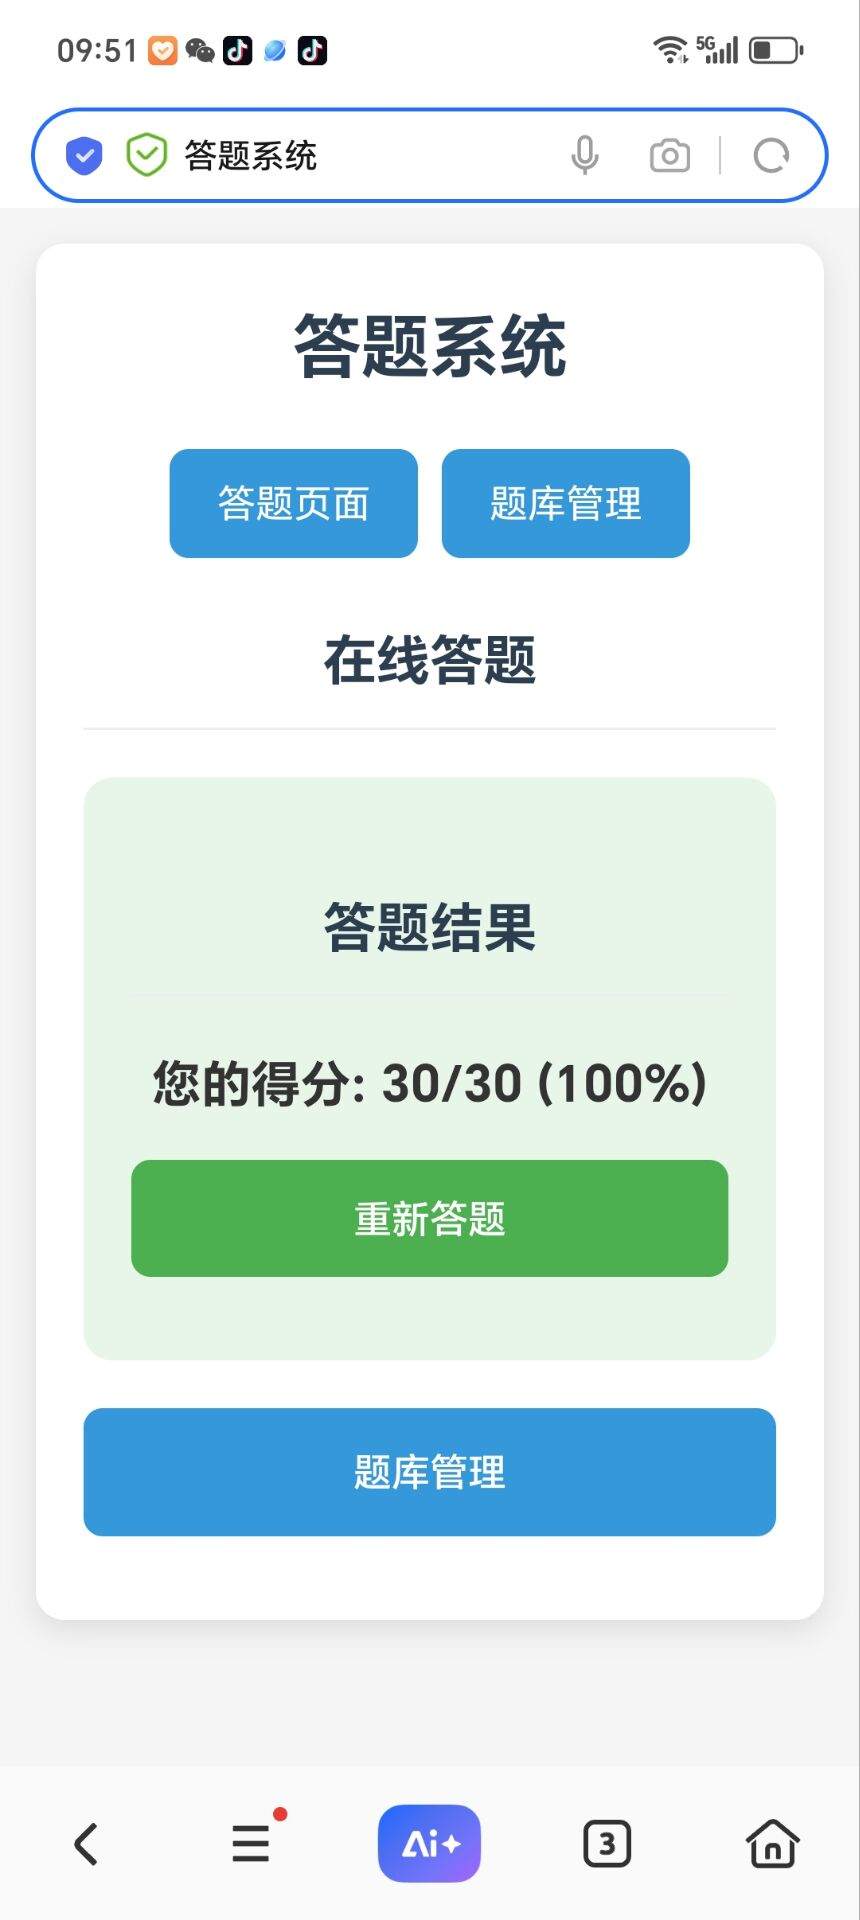Tap the WeChat notification icon
860x1920 pixels.
pos(200,50)
